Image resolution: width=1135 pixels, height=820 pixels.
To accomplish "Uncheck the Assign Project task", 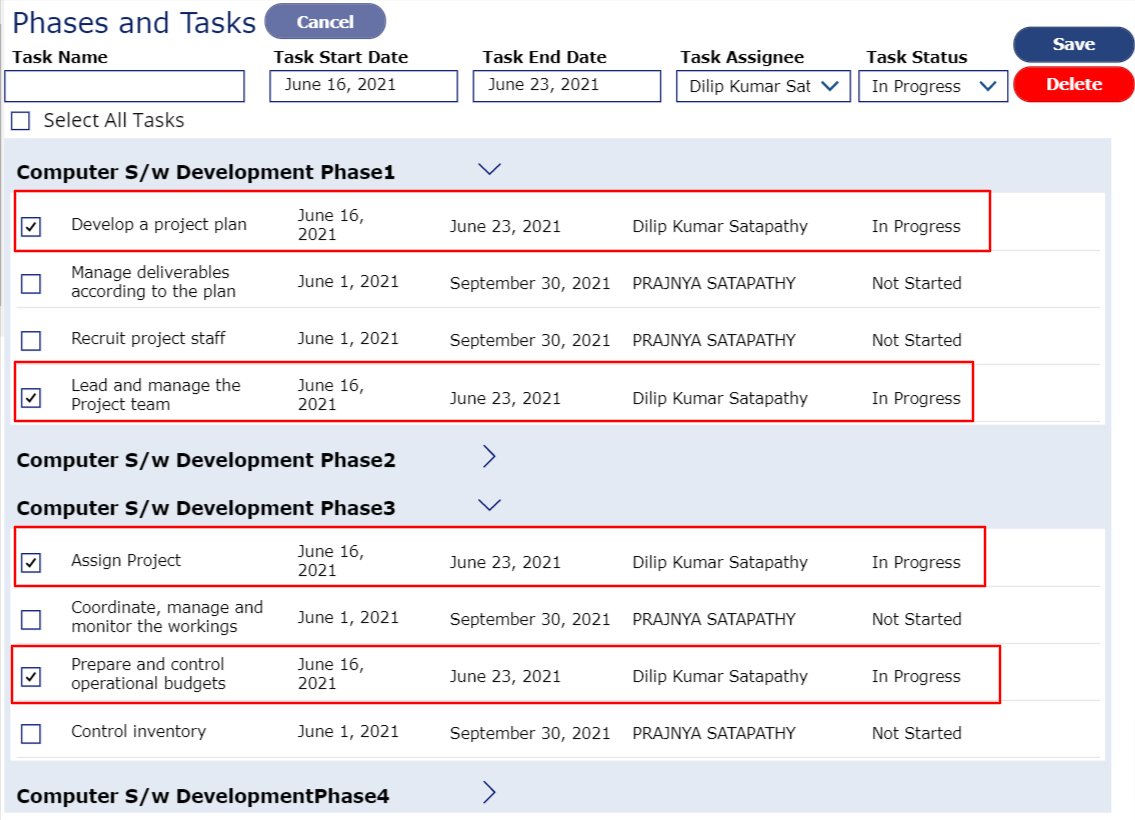I will click(x=31, y=562).
